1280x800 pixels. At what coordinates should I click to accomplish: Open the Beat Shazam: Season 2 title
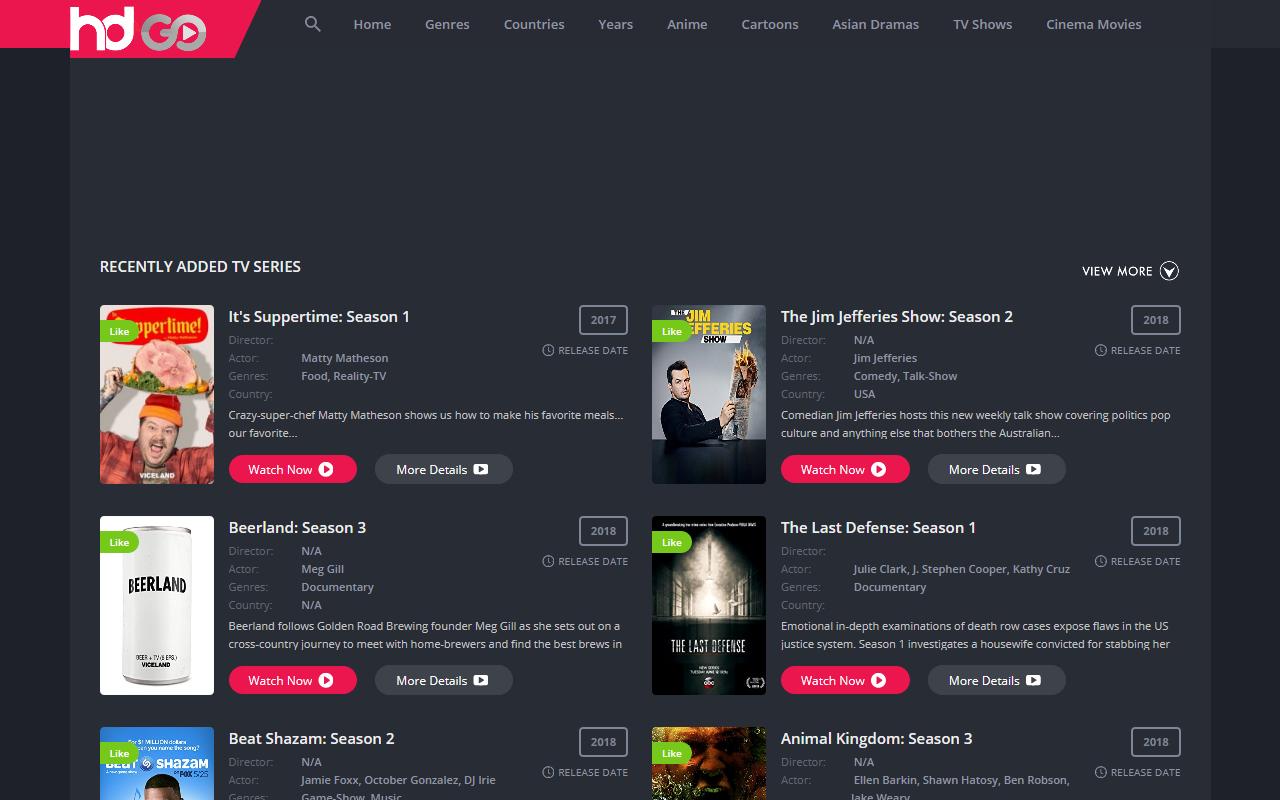click(311, 738)
